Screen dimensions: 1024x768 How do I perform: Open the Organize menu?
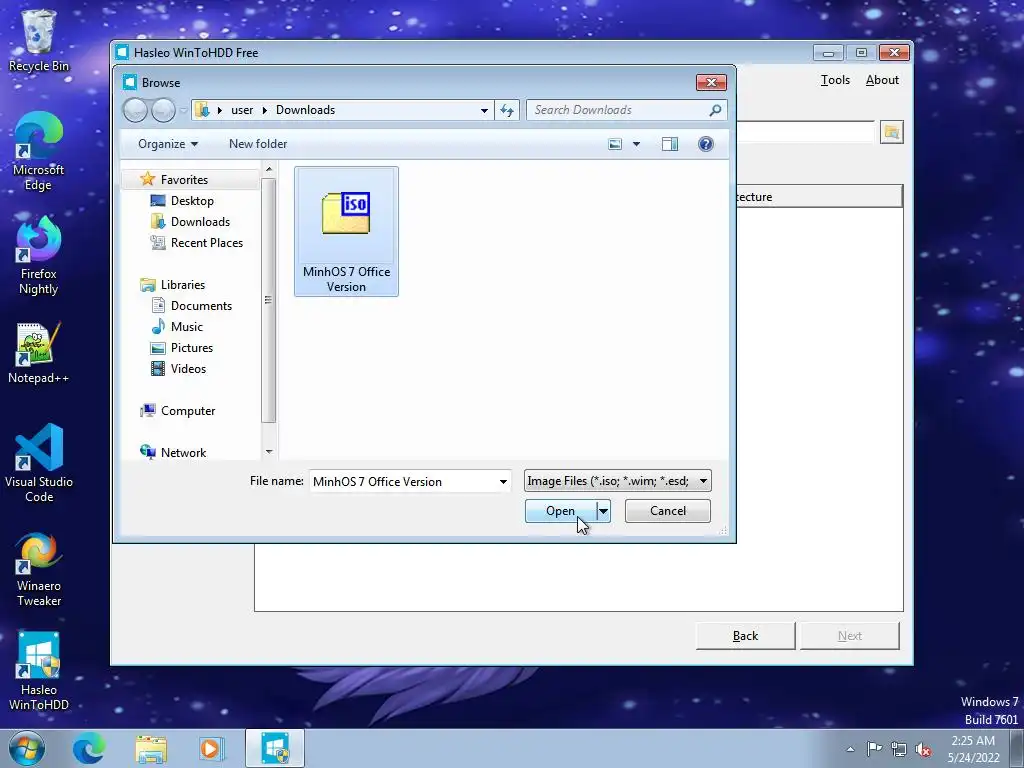pos(167,144)
